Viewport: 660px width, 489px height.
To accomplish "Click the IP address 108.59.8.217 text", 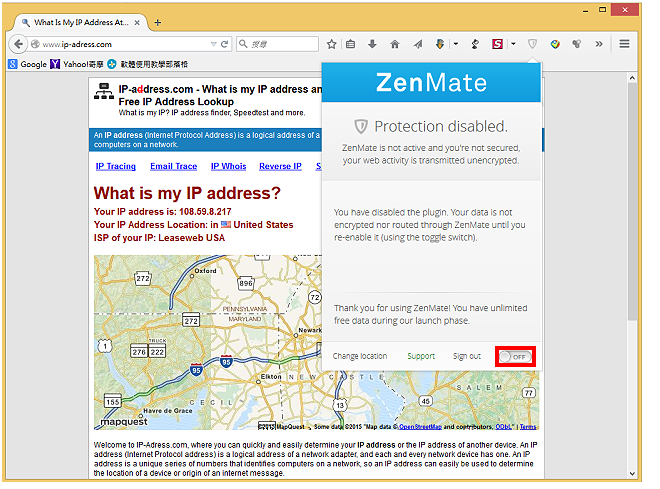I will (x=205, y=212).
